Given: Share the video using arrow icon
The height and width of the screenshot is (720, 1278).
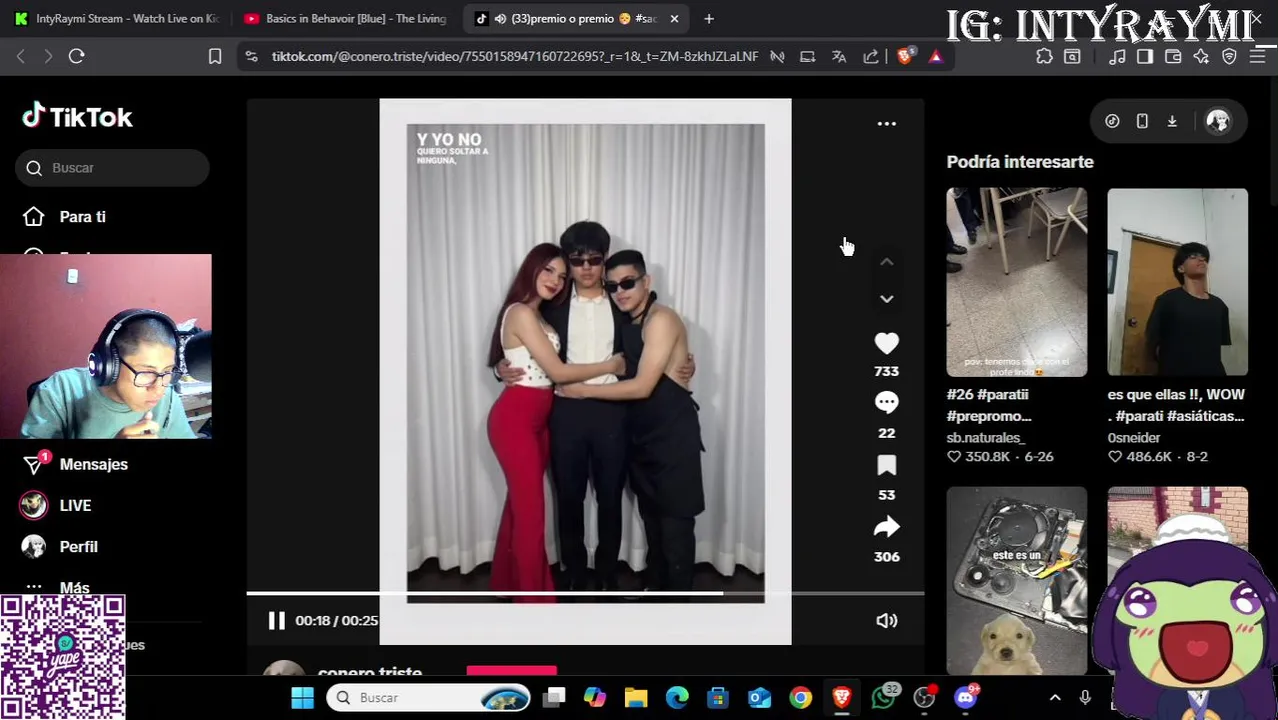Looking at the screenshot, I should (x=886, y=527).
